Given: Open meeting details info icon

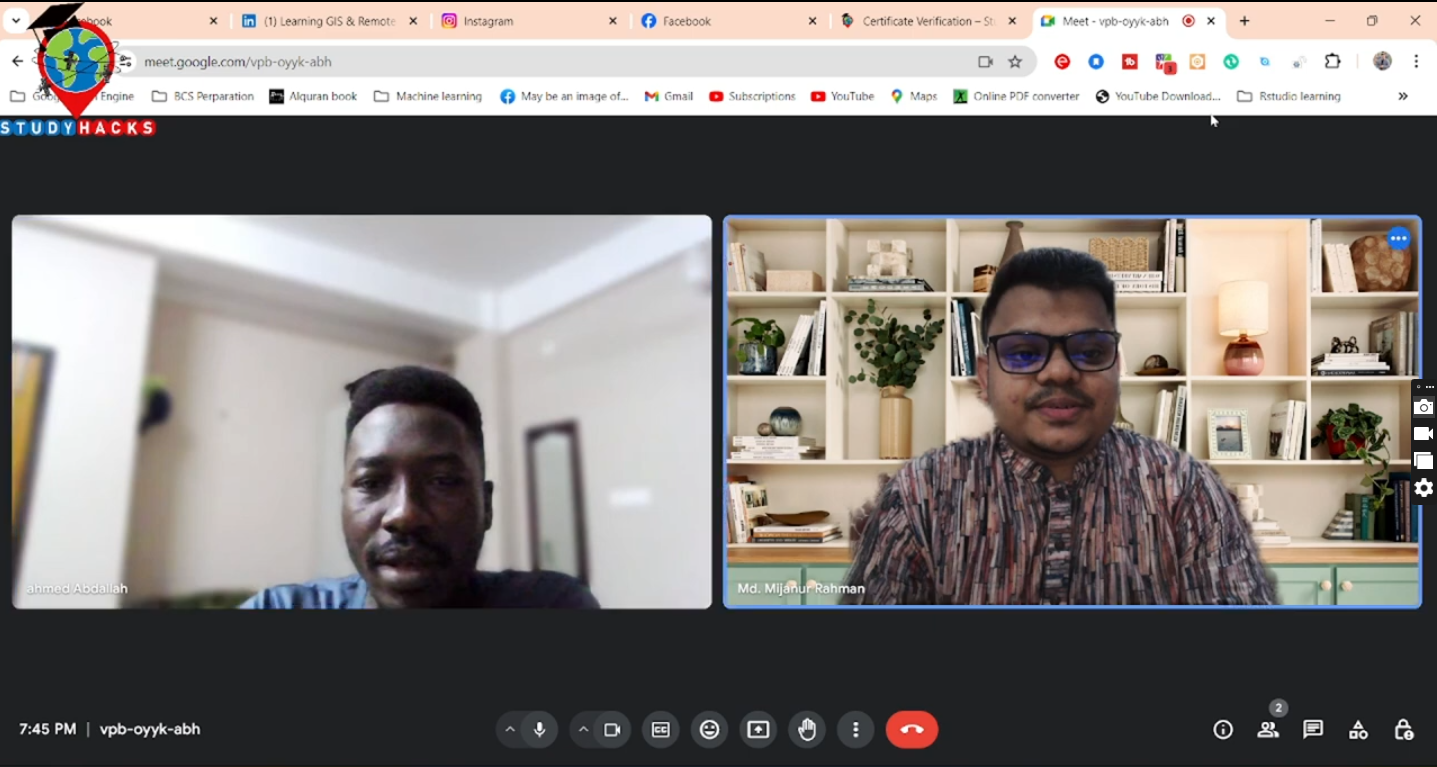Looking at the screenshot, I should (x=1223, y=730).
